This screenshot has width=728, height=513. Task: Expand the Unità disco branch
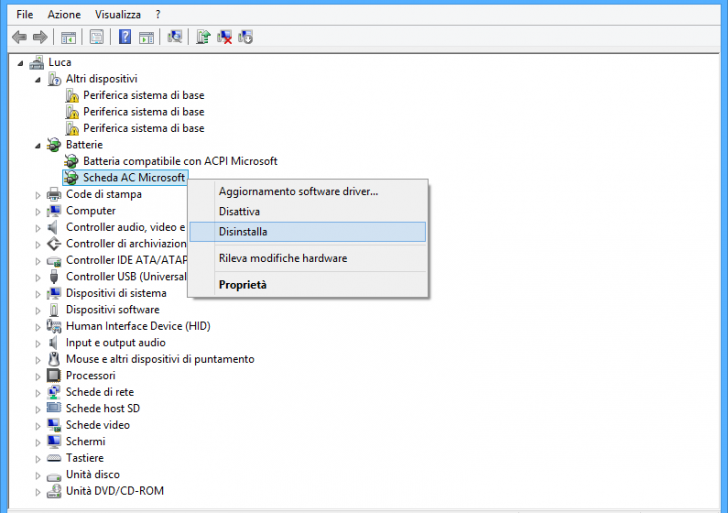click(x=38, y=475)
